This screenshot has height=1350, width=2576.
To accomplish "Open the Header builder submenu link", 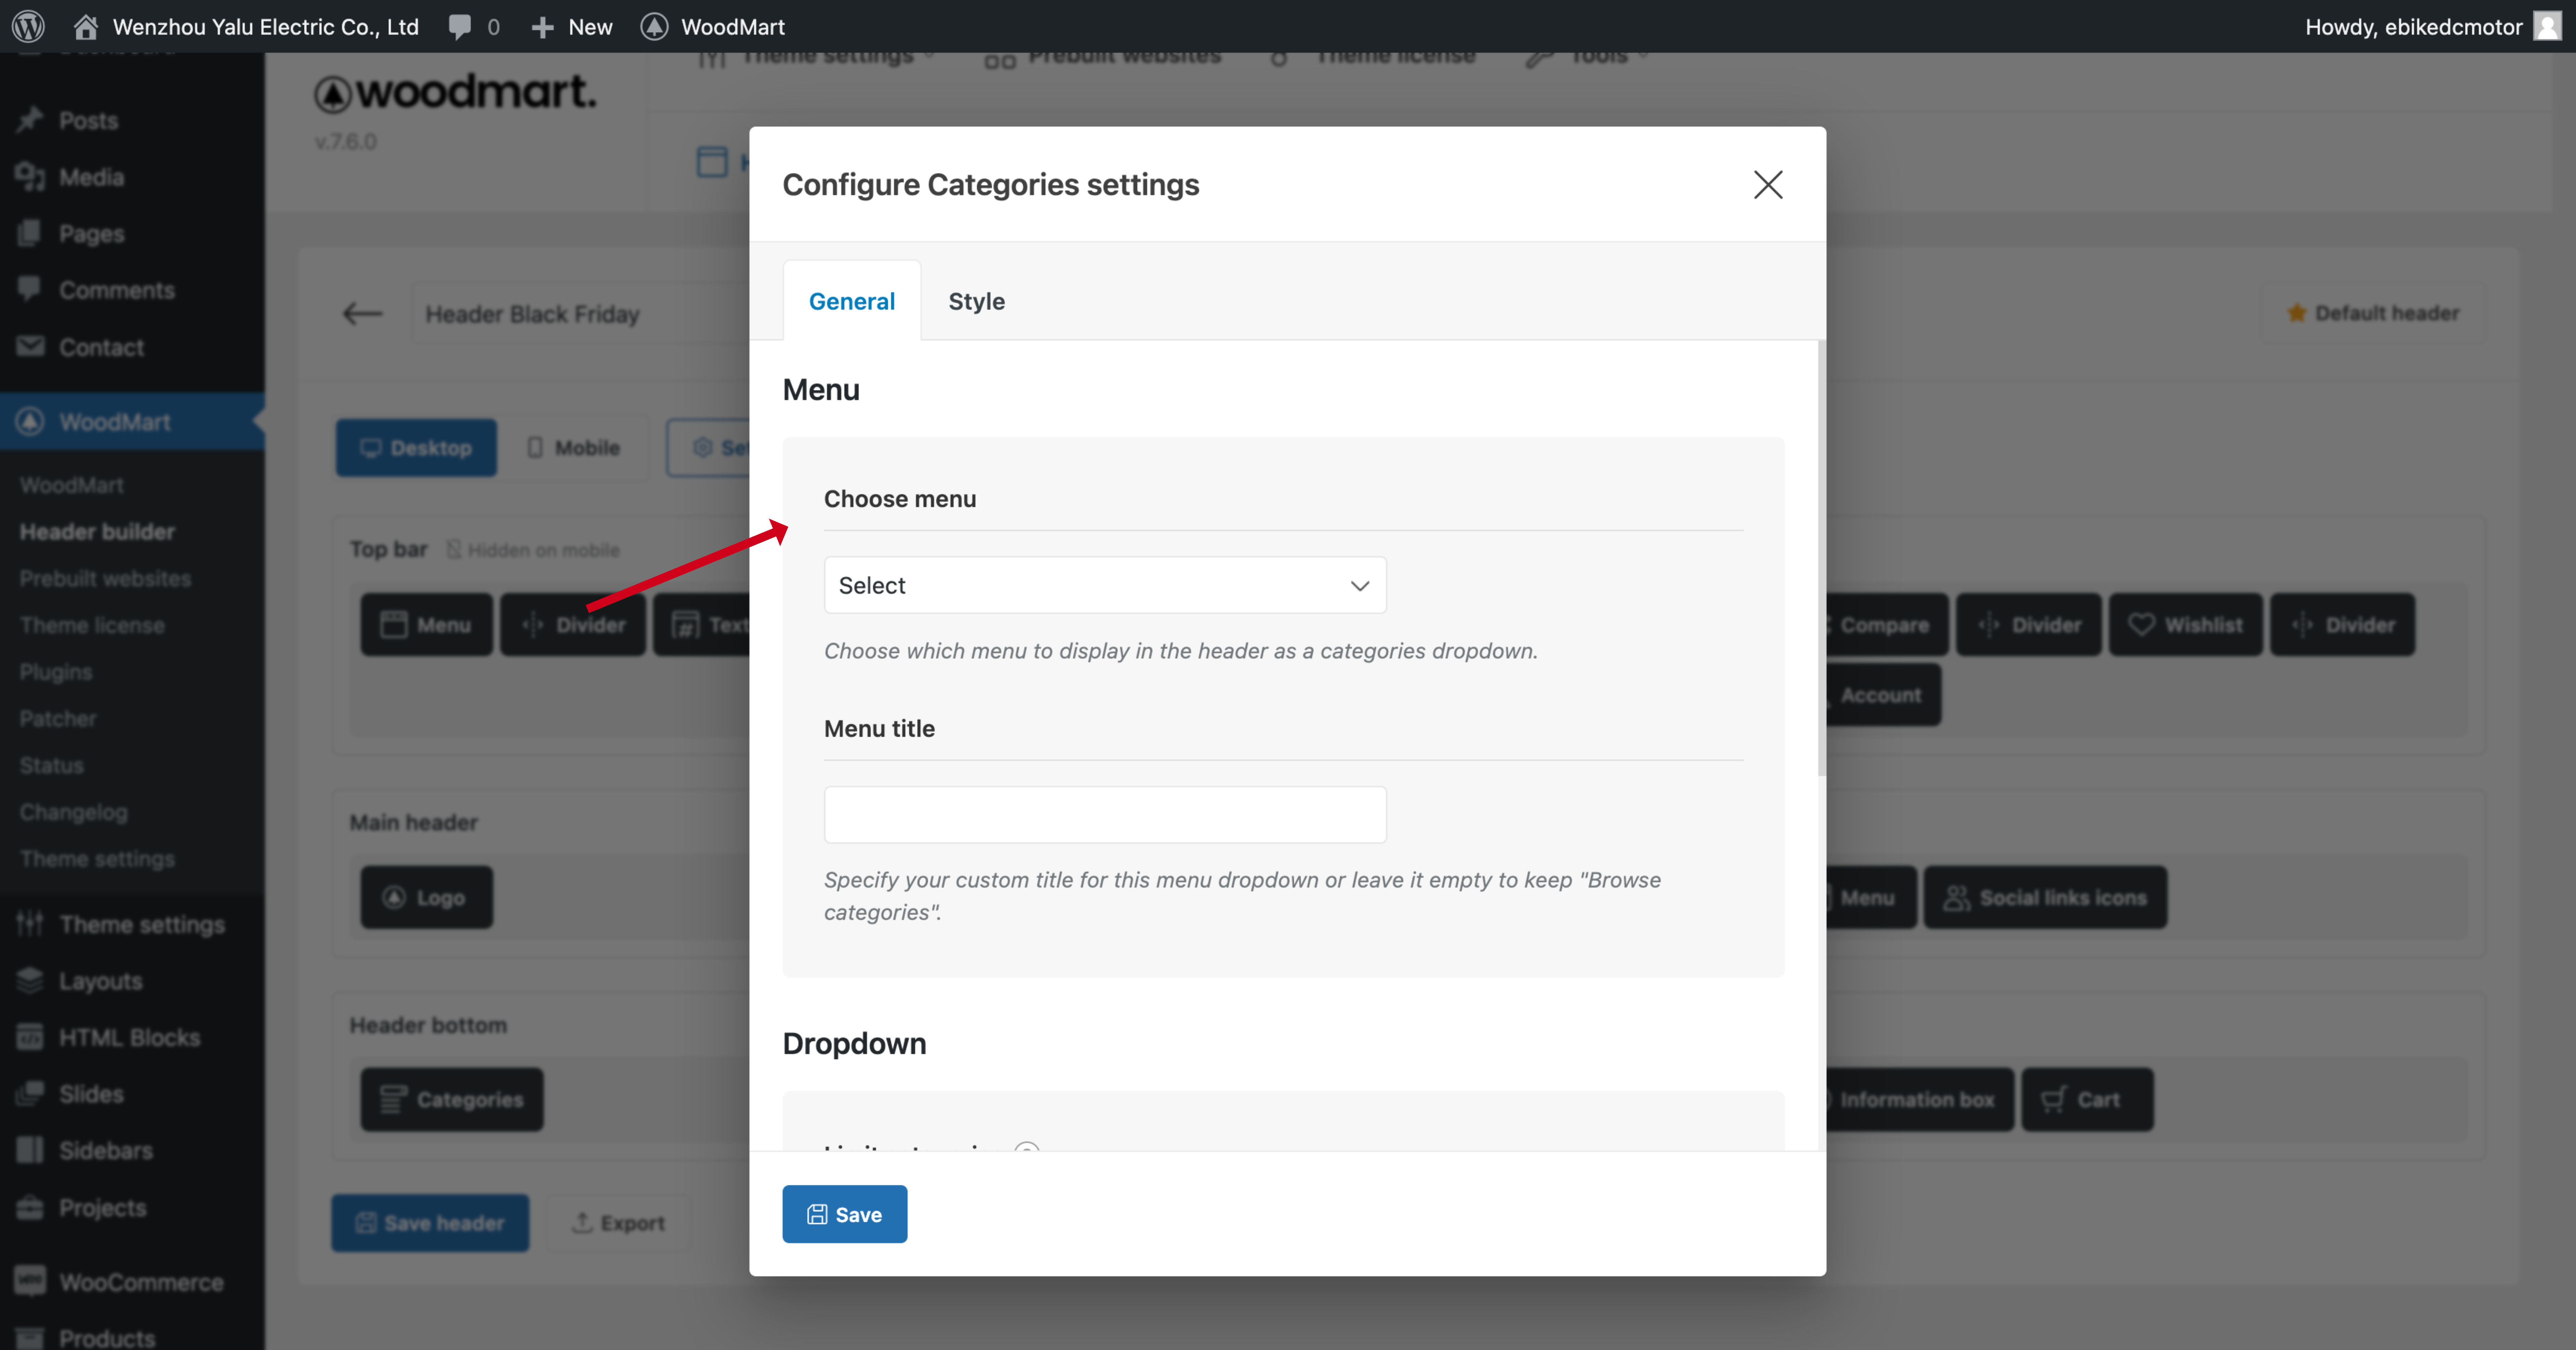I will [x=97, y=531].
